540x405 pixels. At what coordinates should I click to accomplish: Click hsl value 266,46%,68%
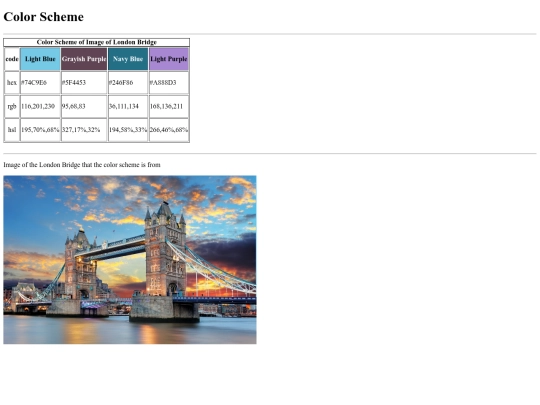[x=169, y=130]
